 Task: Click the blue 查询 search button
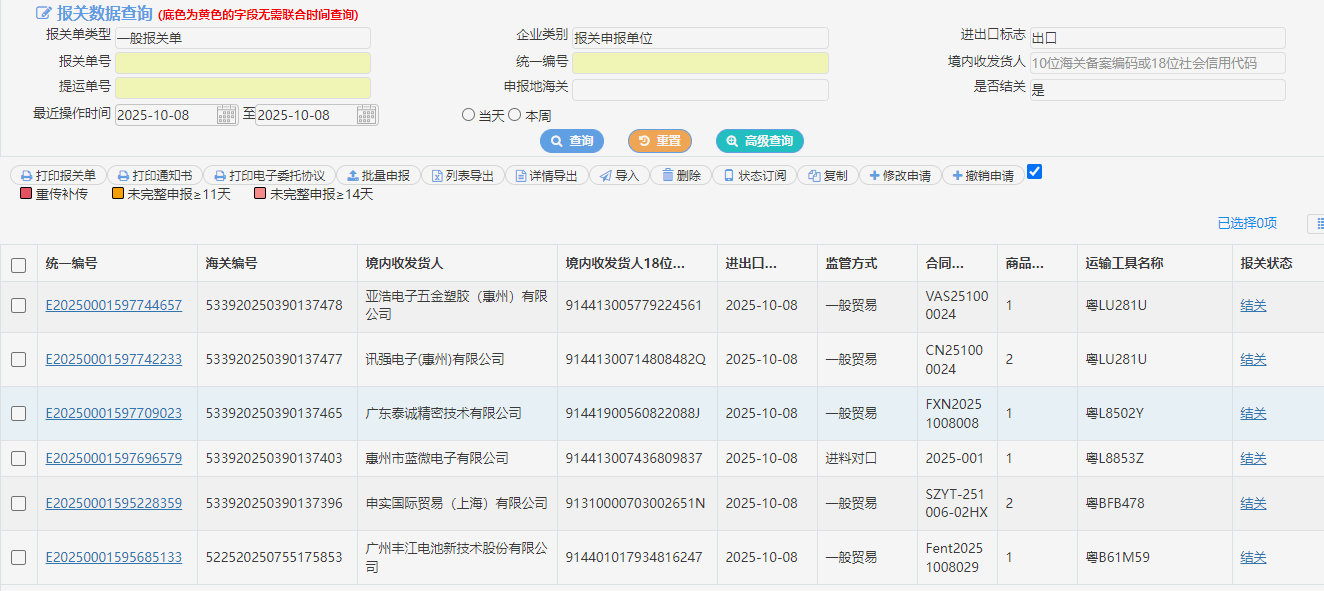[x=572, y=141]
